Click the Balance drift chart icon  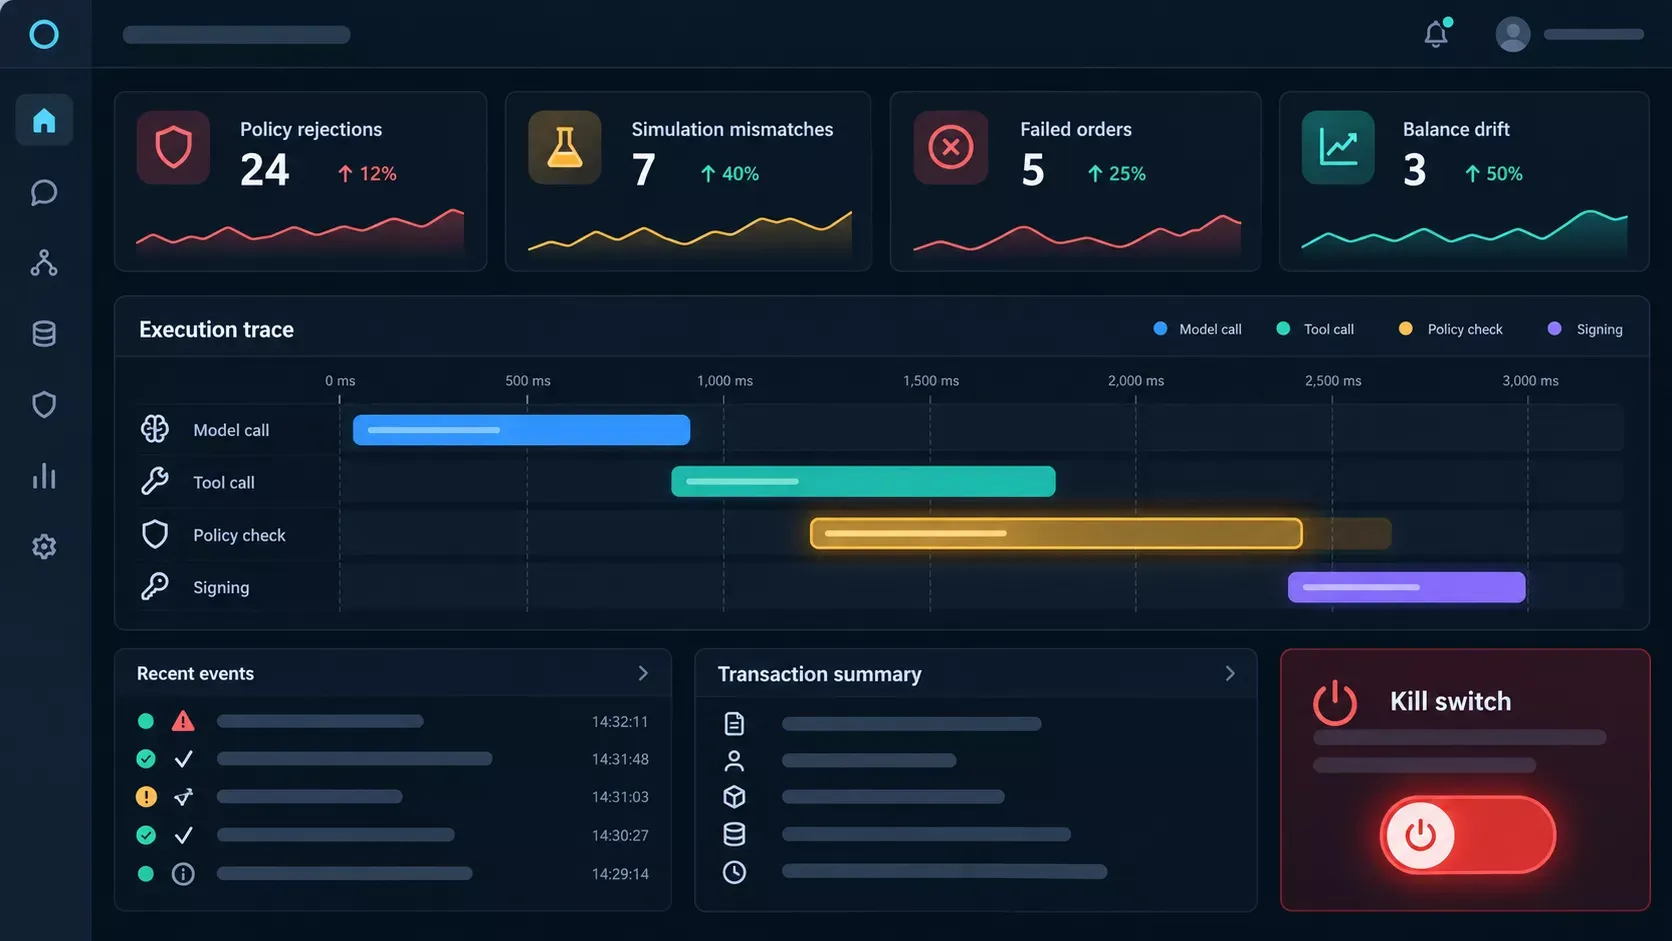tap(1338, 147)
